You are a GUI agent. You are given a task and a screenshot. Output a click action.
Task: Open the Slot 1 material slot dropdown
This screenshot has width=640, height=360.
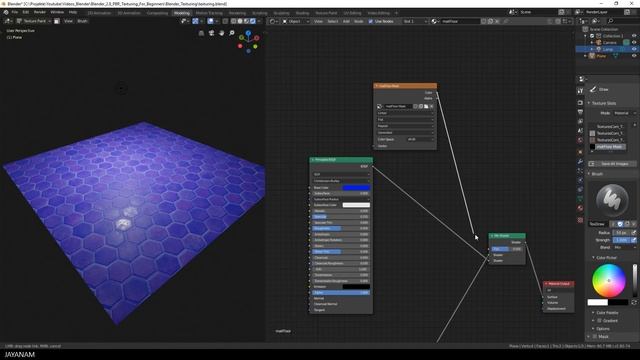pyautogui.click(x=415, y=21)
